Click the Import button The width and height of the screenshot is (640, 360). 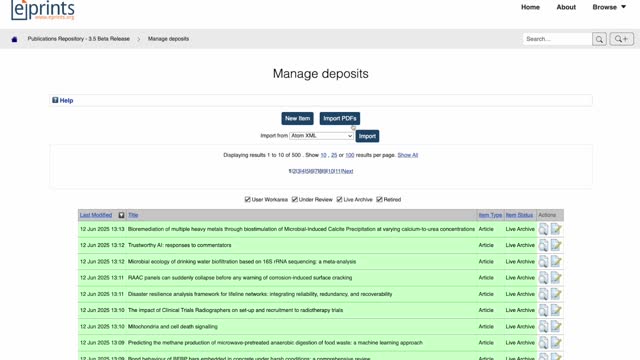coord(367,136)
